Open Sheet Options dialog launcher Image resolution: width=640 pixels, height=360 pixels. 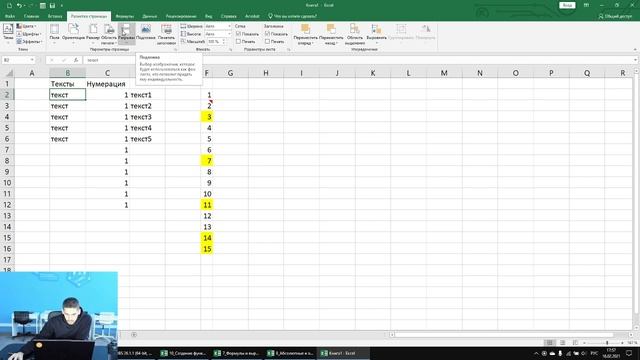pos(289,50)
